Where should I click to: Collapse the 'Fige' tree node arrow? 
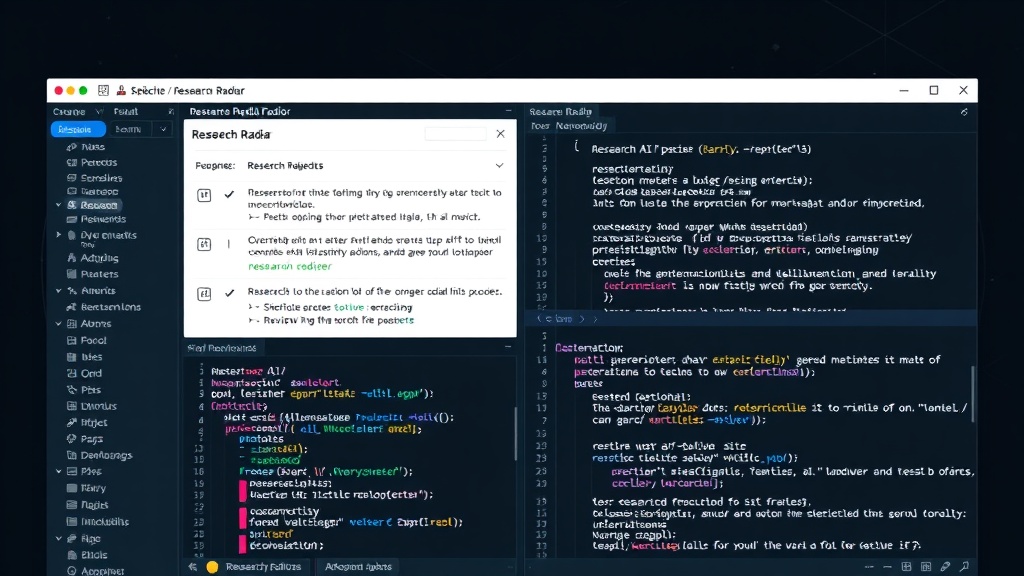[x=58, y=539]
